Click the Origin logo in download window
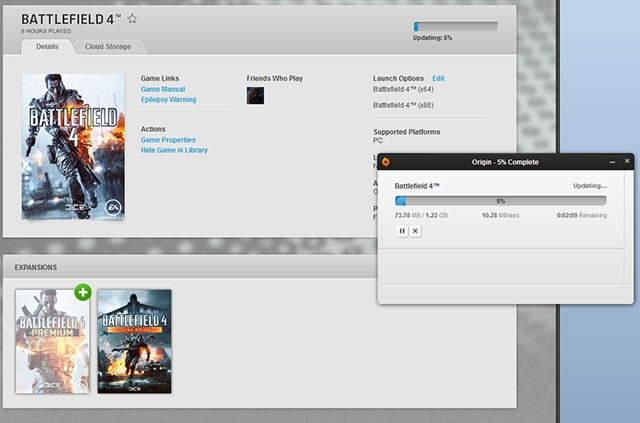This screenshot has width=640, height=423. [x=386, y=162]
